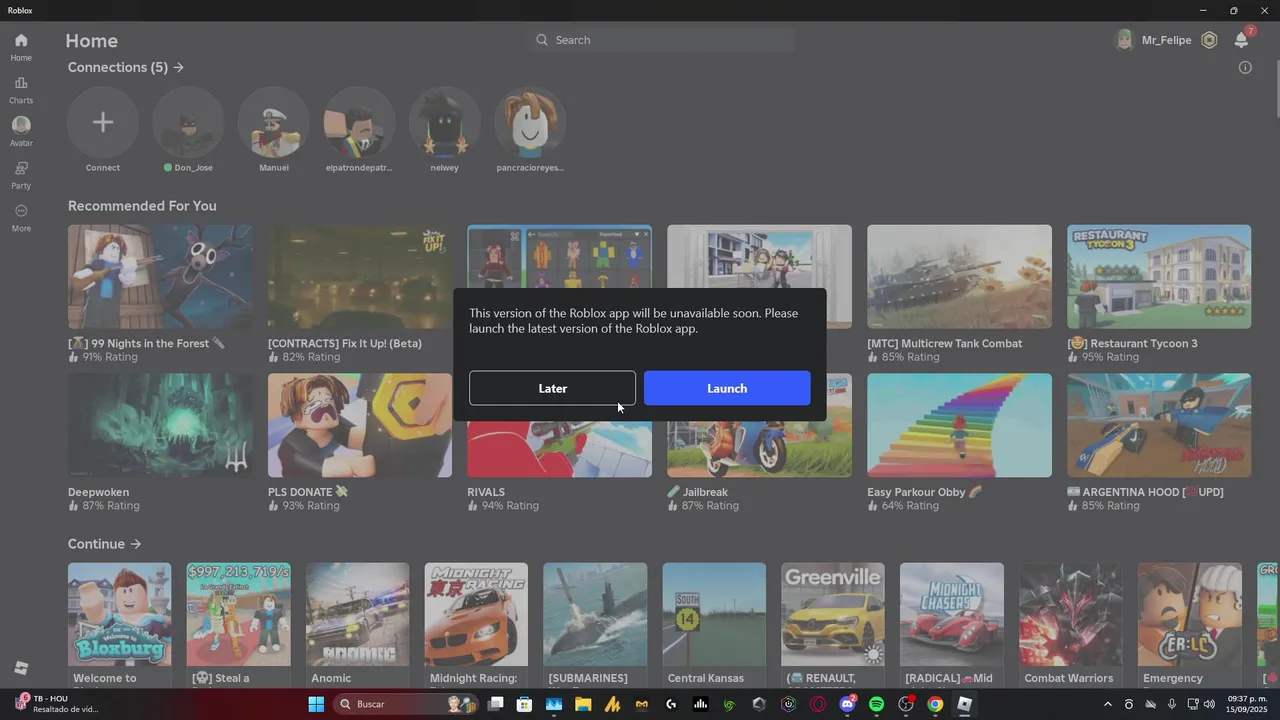Screen dimensions: 1280x720
Task: Open Spotify from the taskbar
Action: (877, 704)
